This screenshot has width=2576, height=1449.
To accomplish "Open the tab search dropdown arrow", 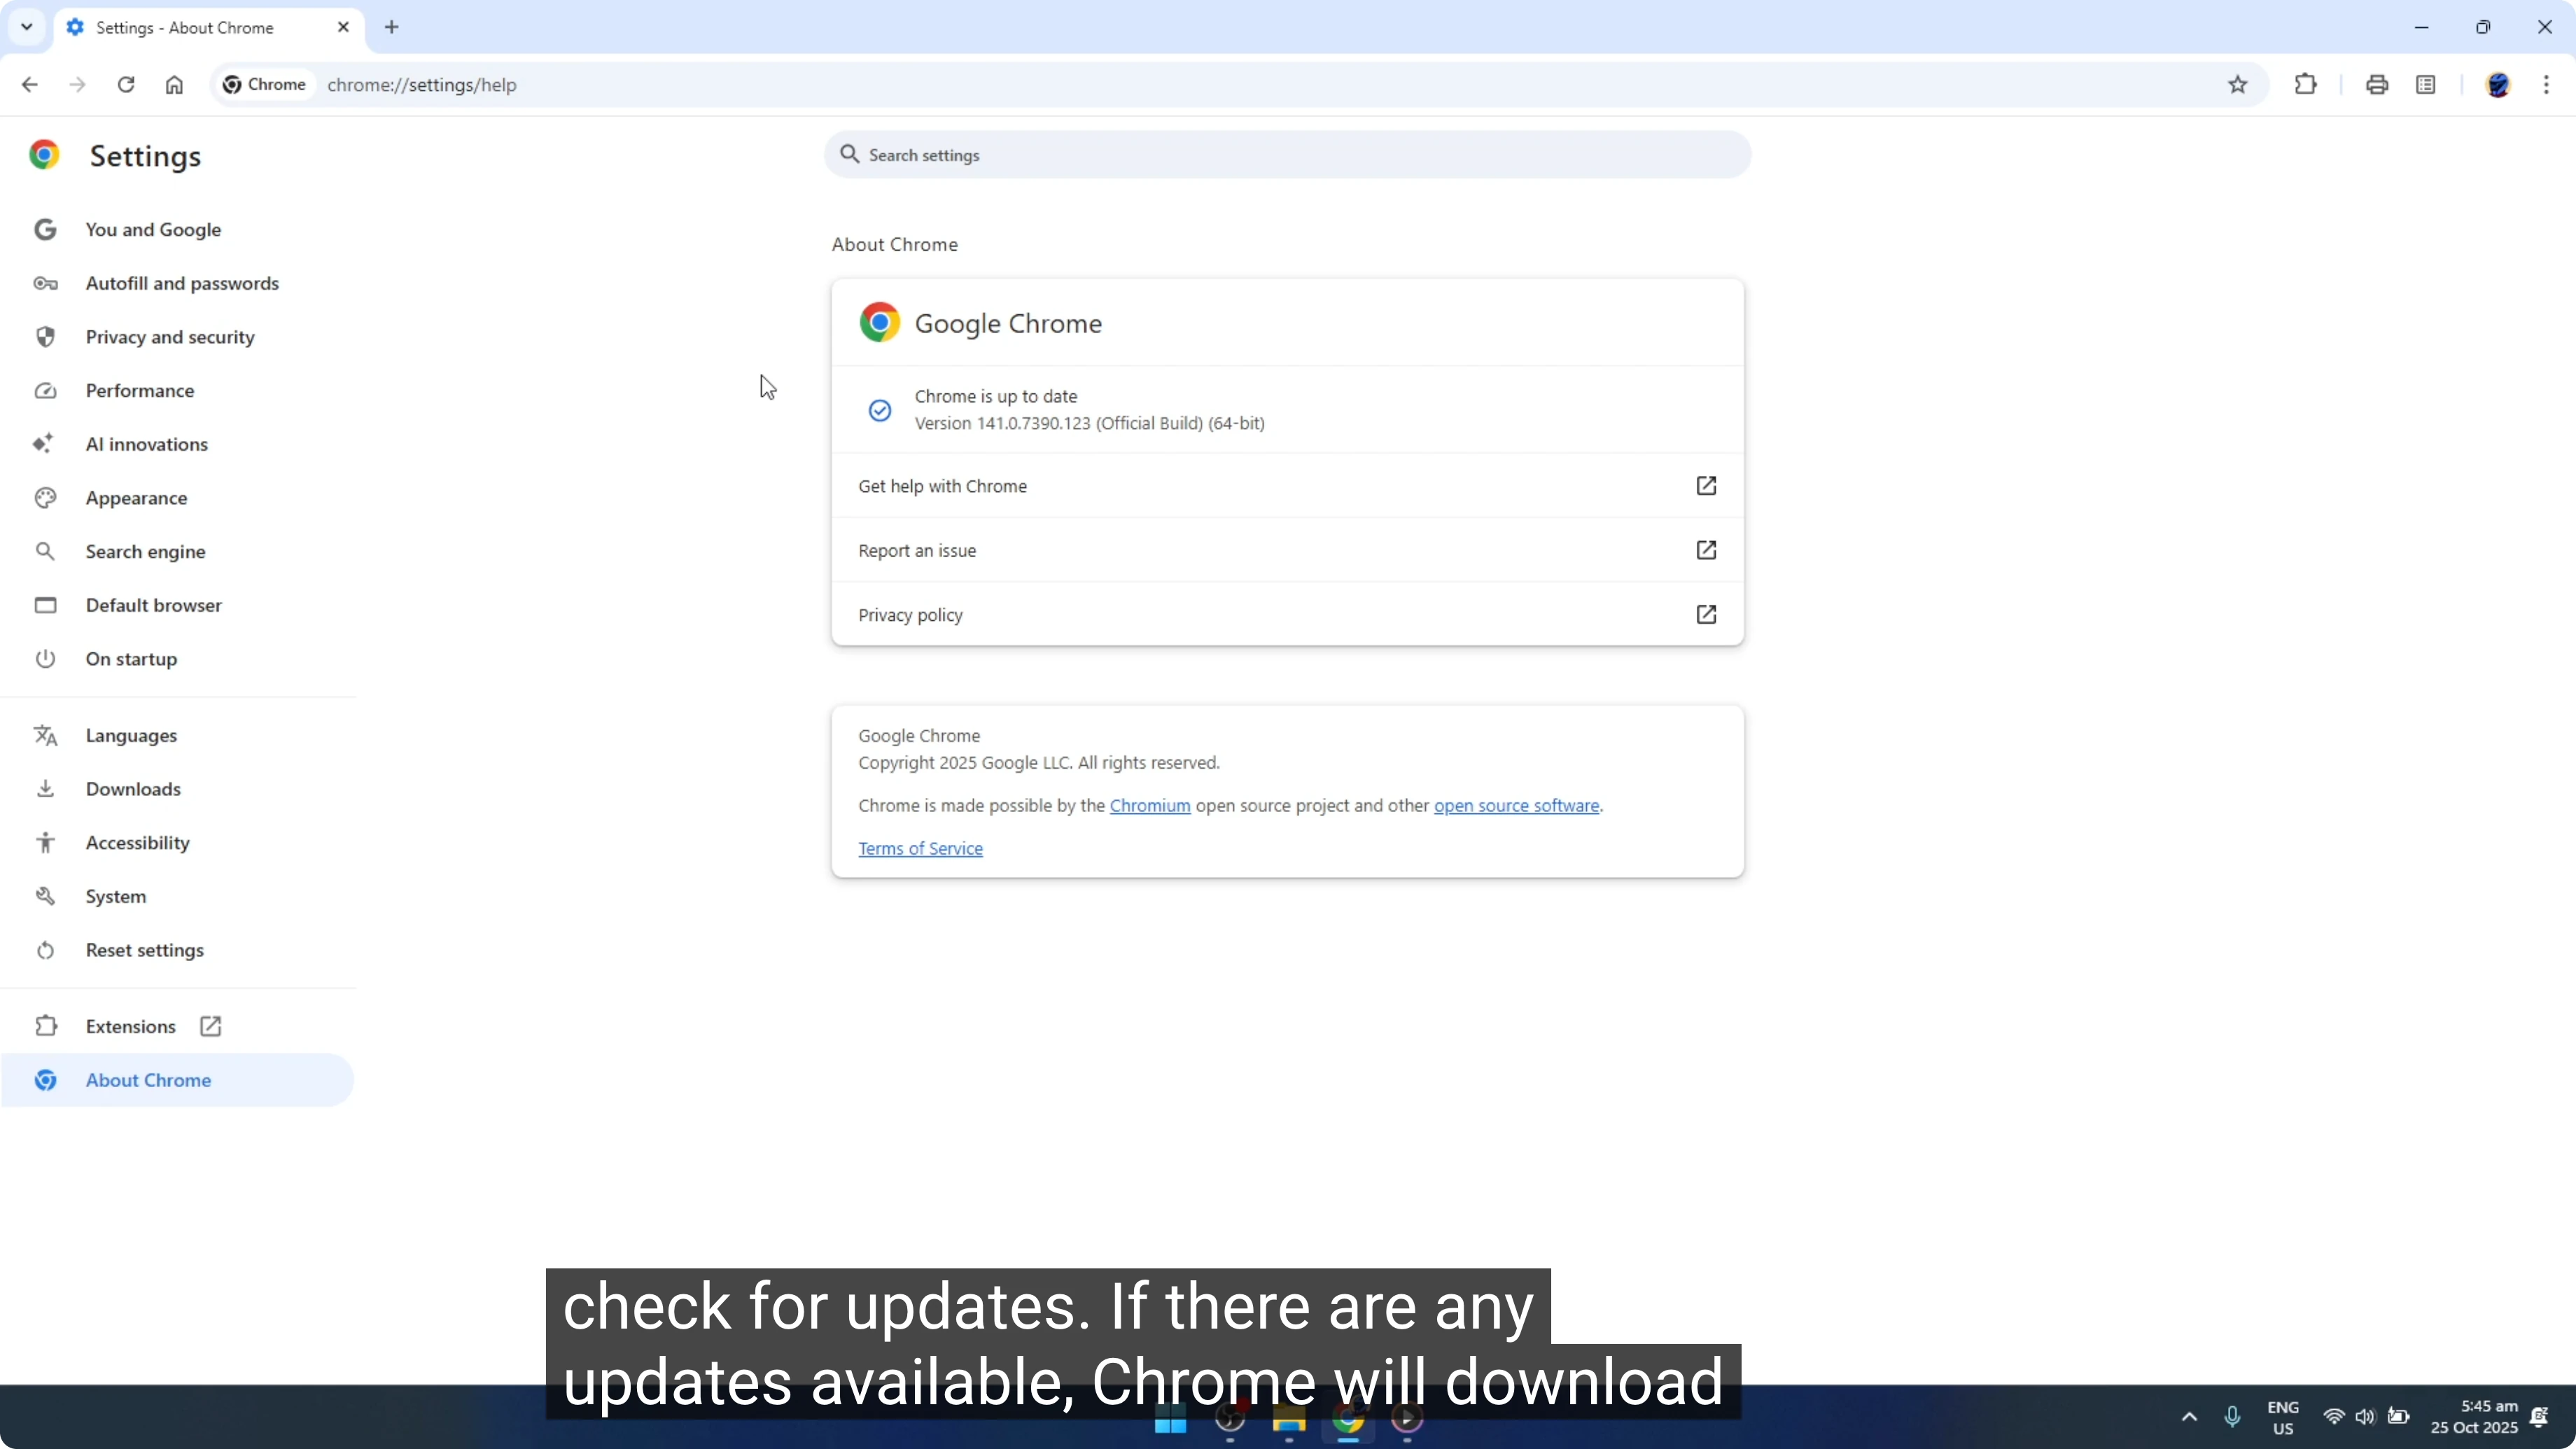I will [x=26, y=27].
